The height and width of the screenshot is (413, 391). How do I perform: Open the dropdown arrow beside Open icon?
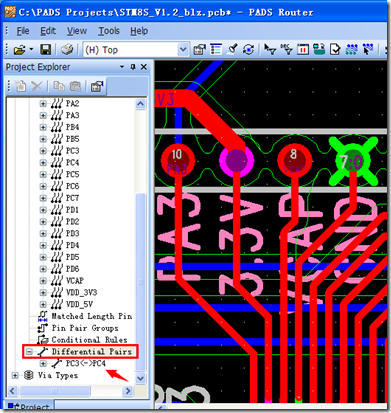(31, 49)
